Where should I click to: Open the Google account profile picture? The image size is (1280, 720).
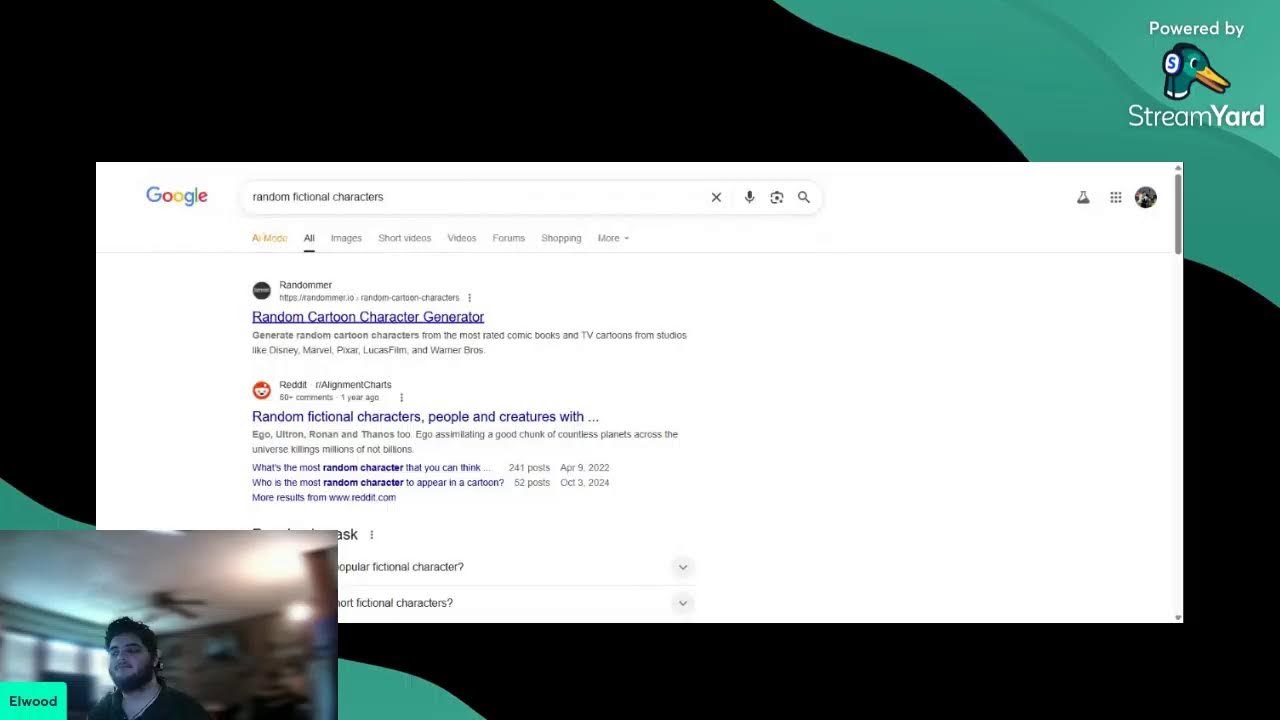coord(1146,197)
